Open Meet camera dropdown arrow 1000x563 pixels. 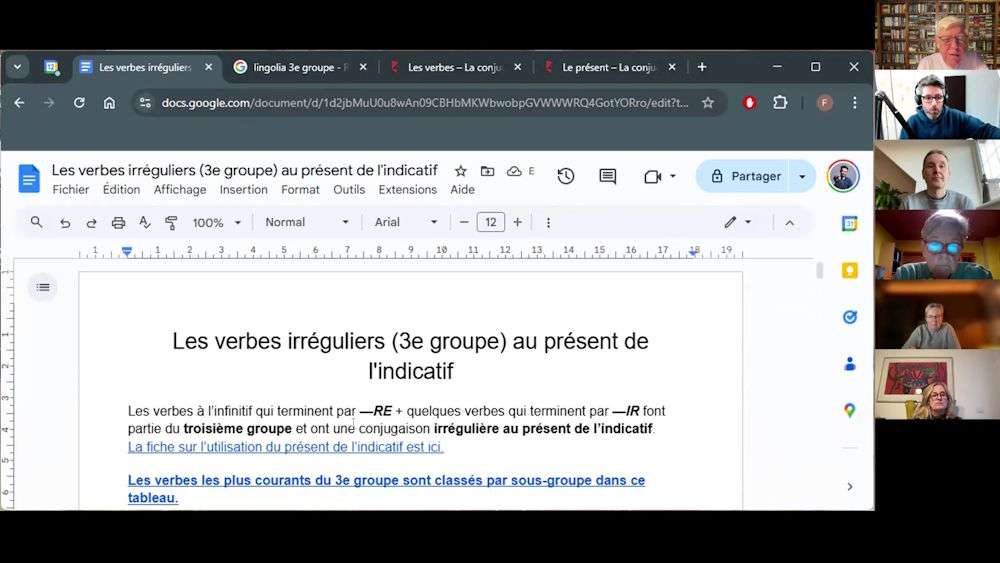[x=673, y=177]
